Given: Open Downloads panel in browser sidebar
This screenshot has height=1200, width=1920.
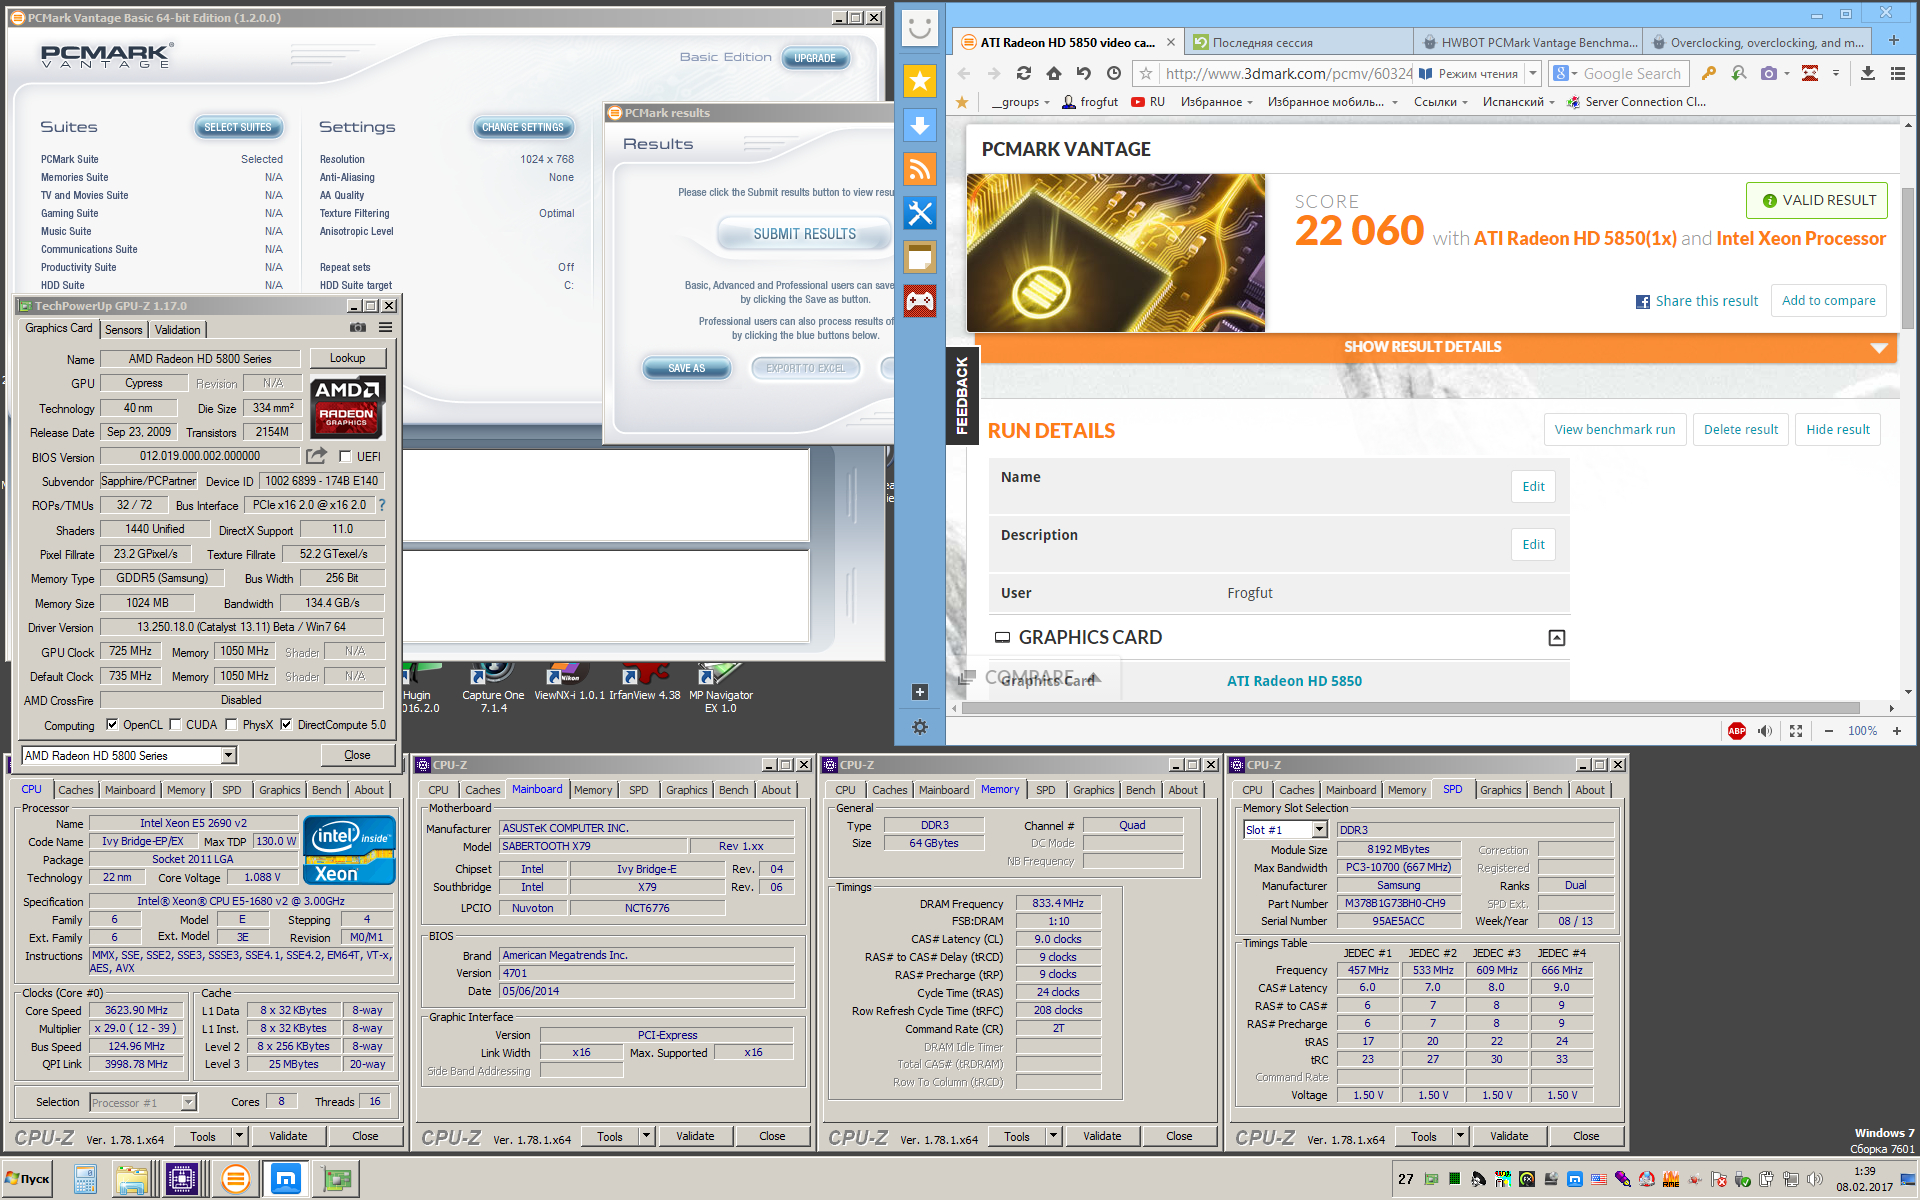Looking at the screenshot, I should 919,125.
